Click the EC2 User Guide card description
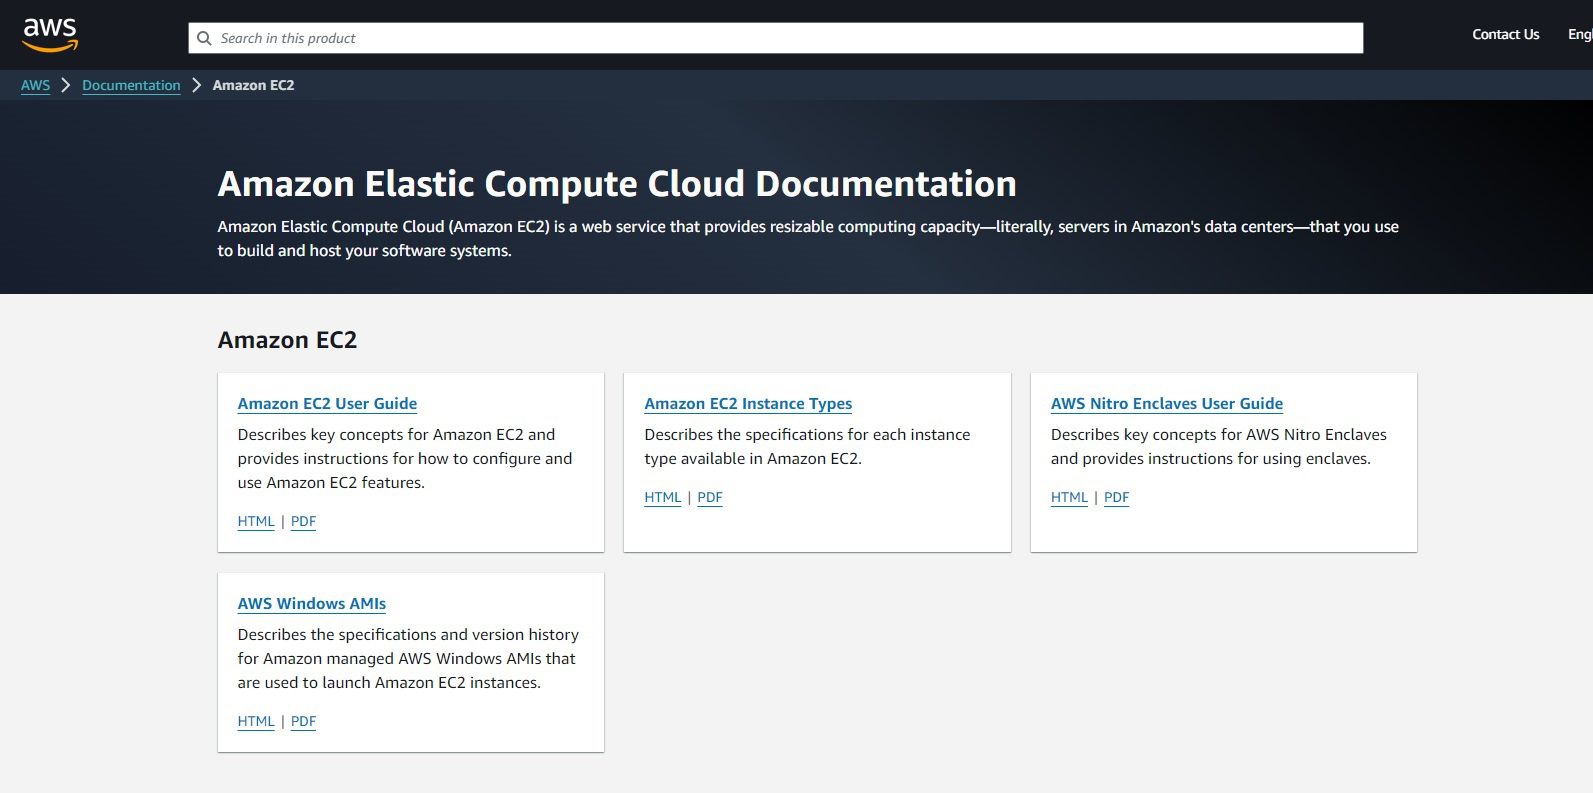Viewport: 1593px width, 793px height. [405, 459]
